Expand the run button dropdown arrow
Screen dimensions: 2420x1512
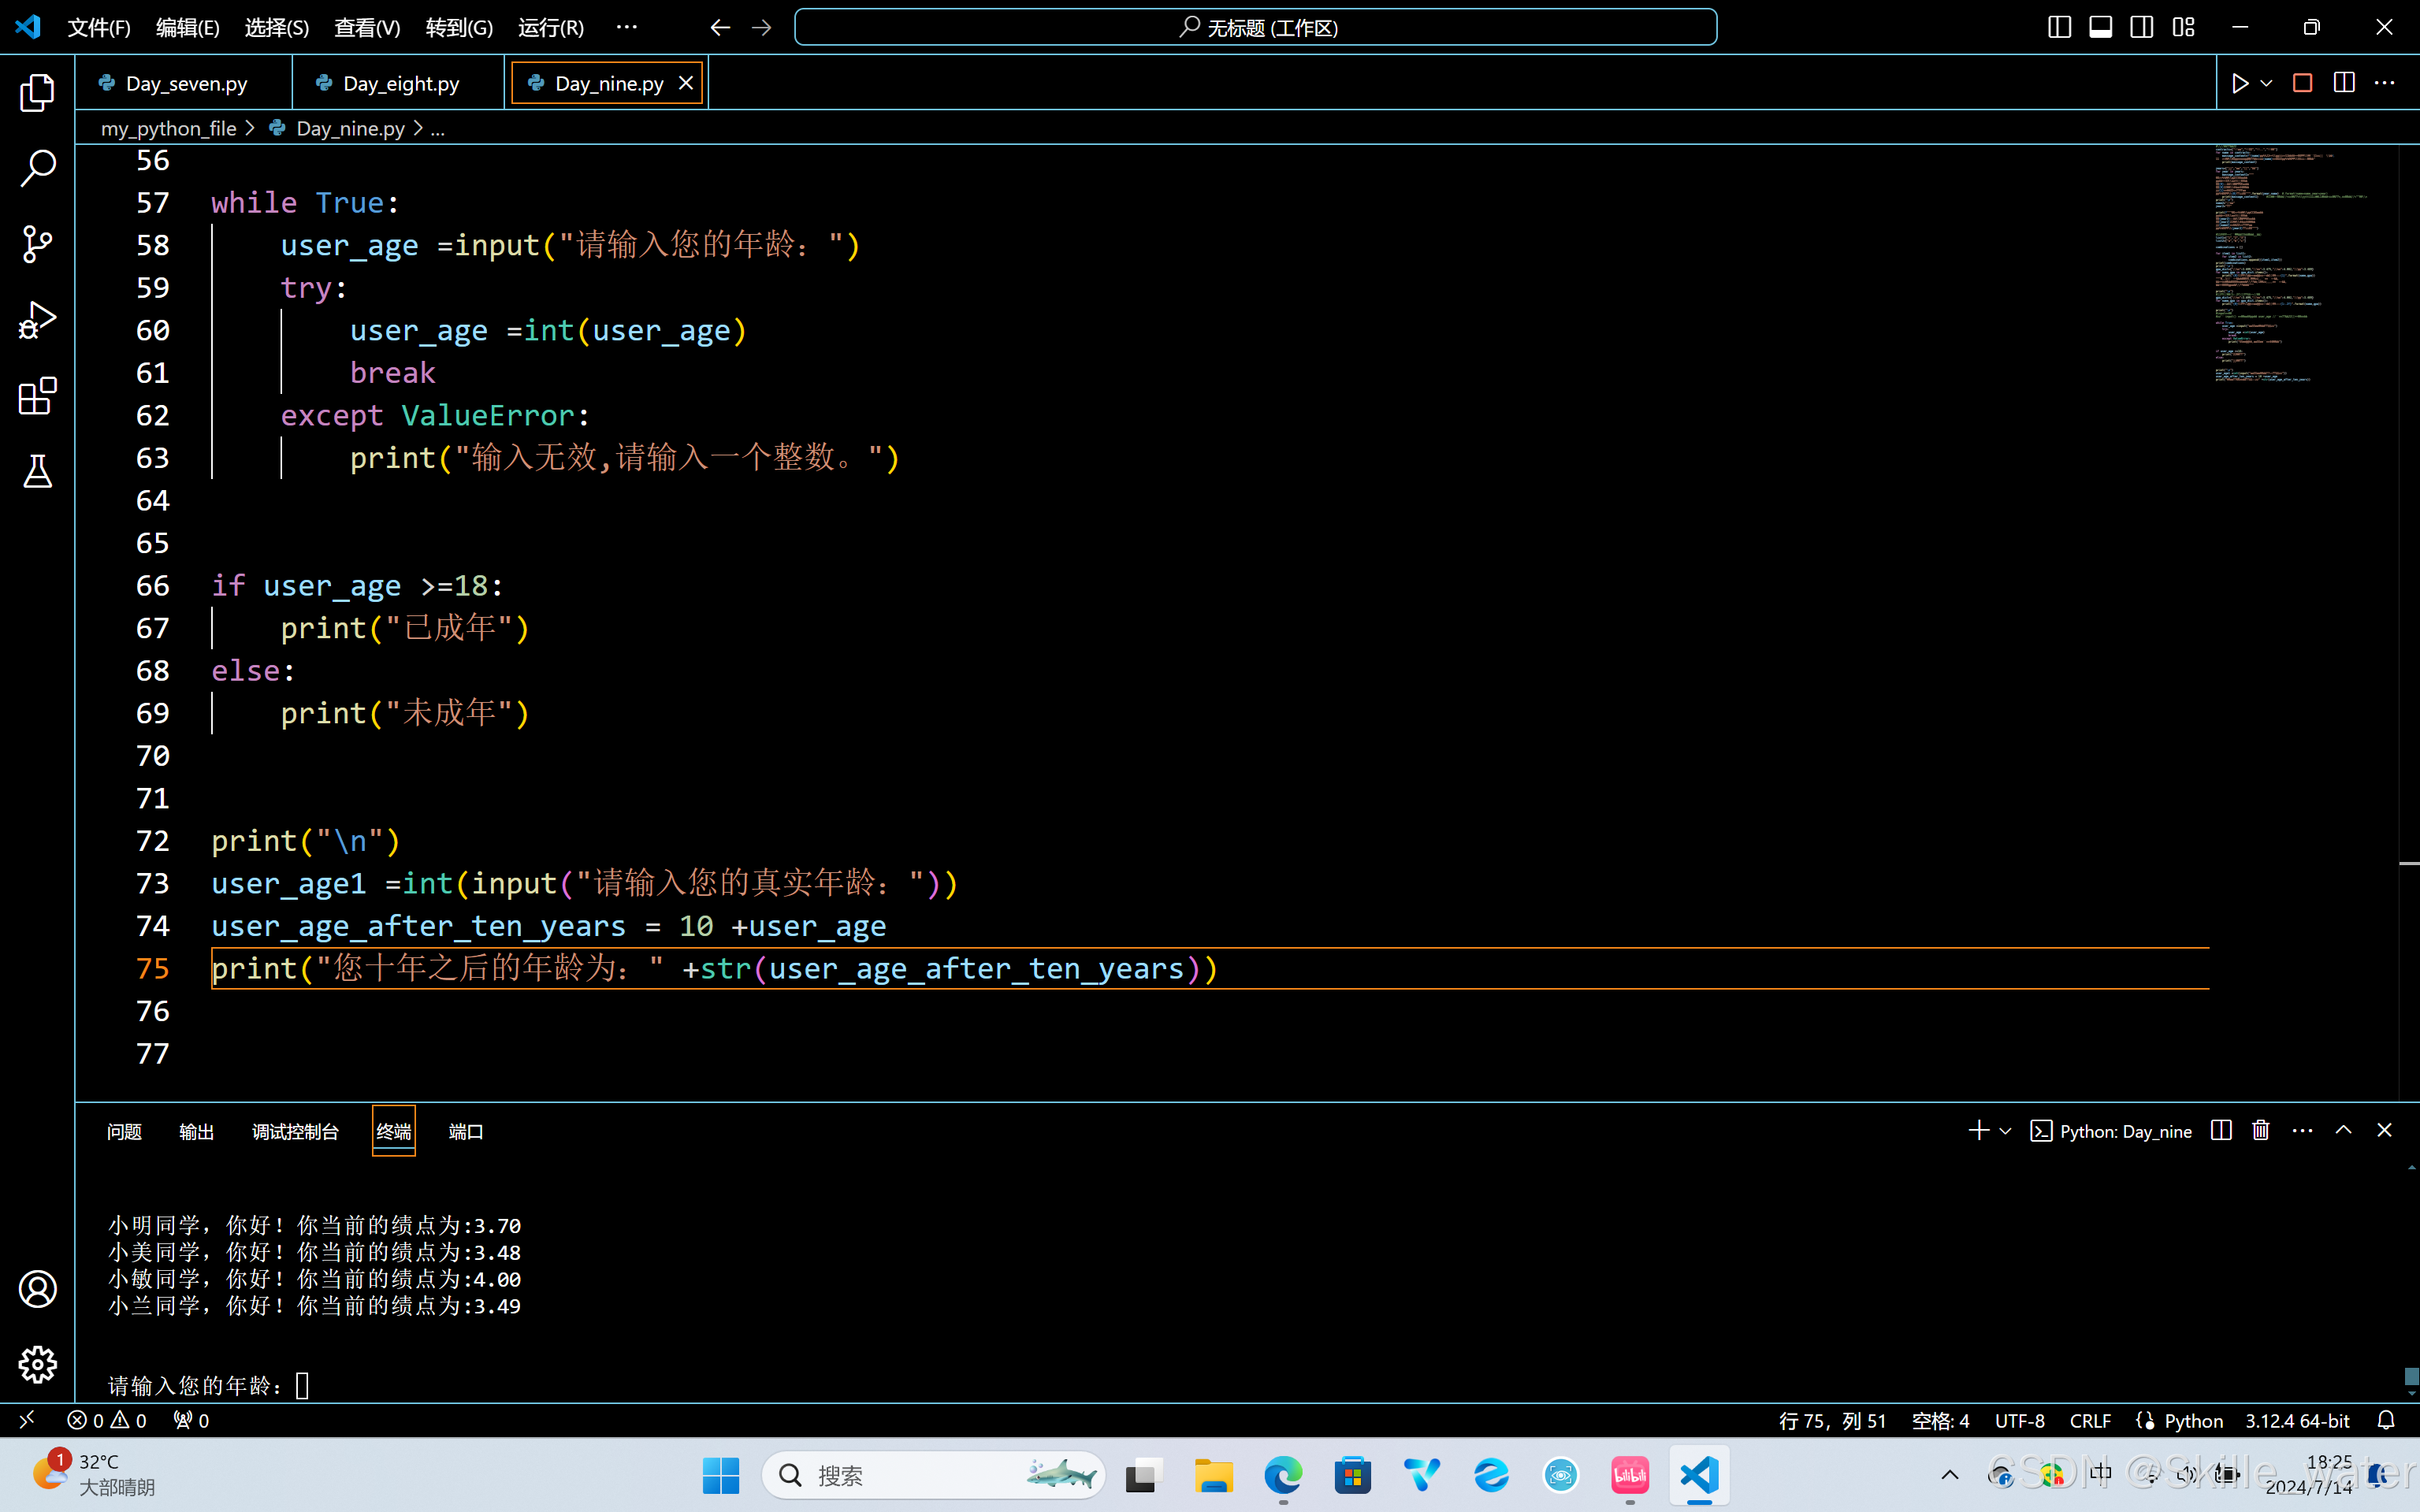2266,83
